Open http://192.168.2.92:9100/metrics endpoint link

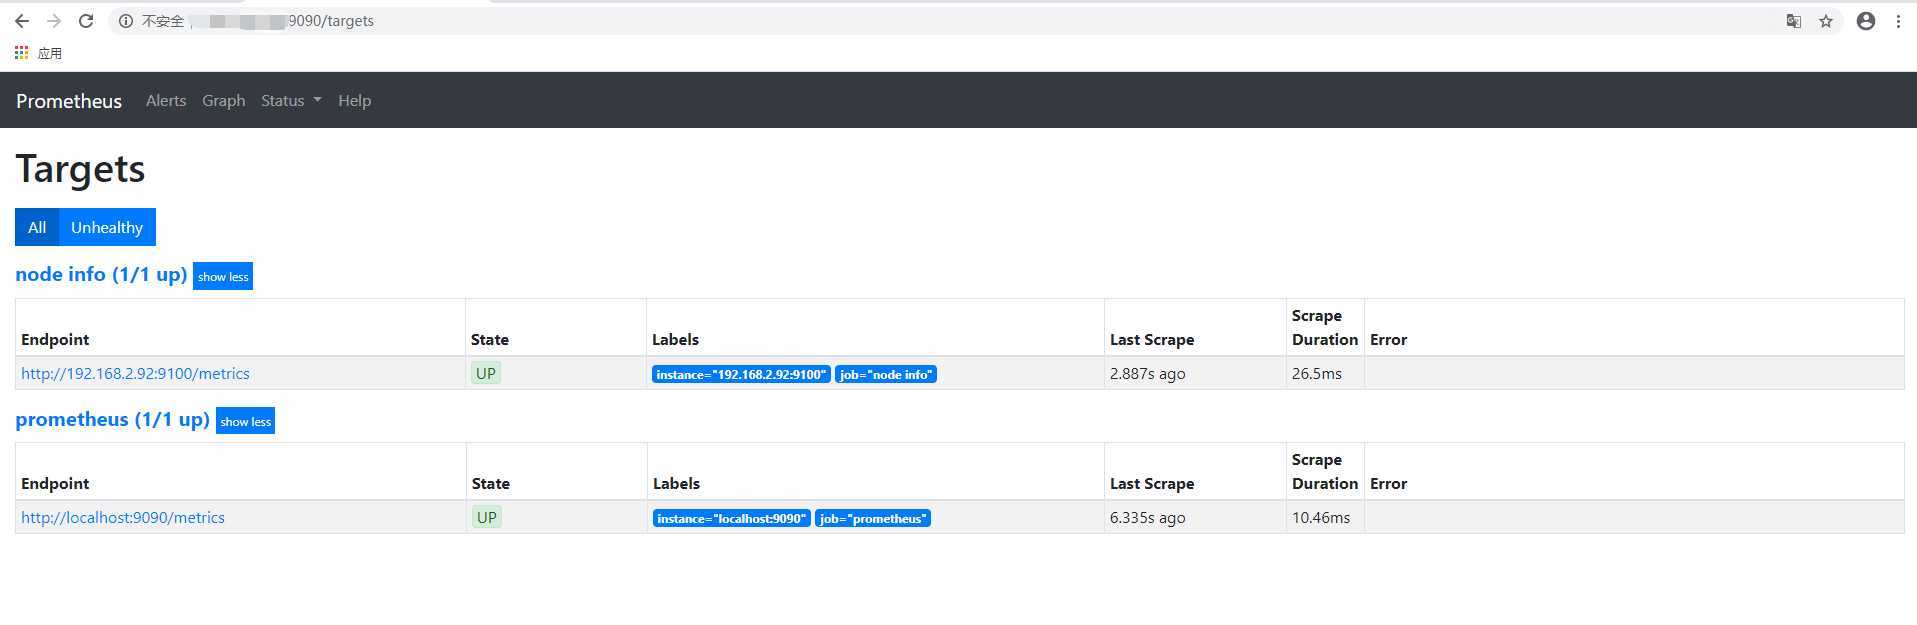pos(135,374)
